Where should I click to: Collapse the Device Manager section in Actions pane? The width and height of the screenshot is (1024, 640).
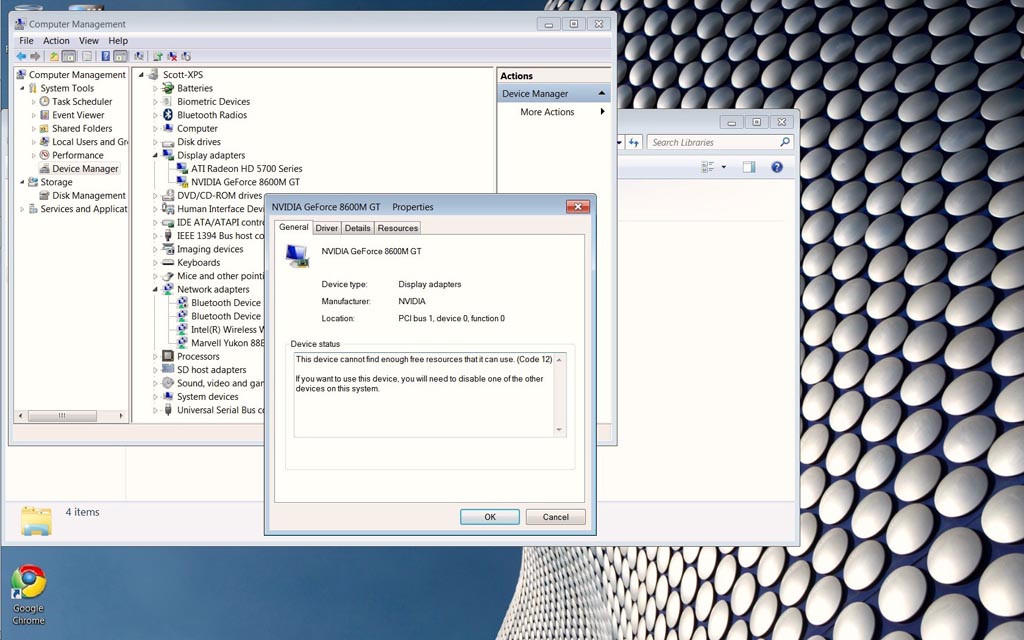(601, 93)
